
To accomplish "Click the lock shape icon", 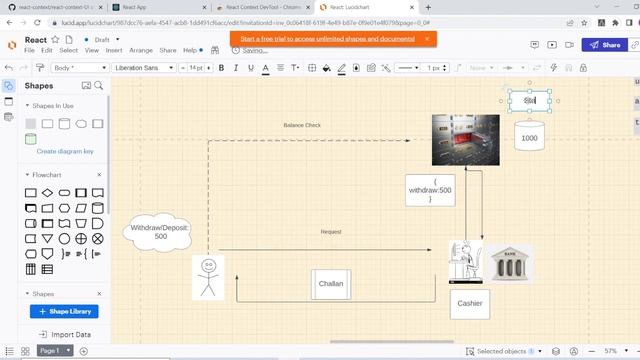I will 583,68.
